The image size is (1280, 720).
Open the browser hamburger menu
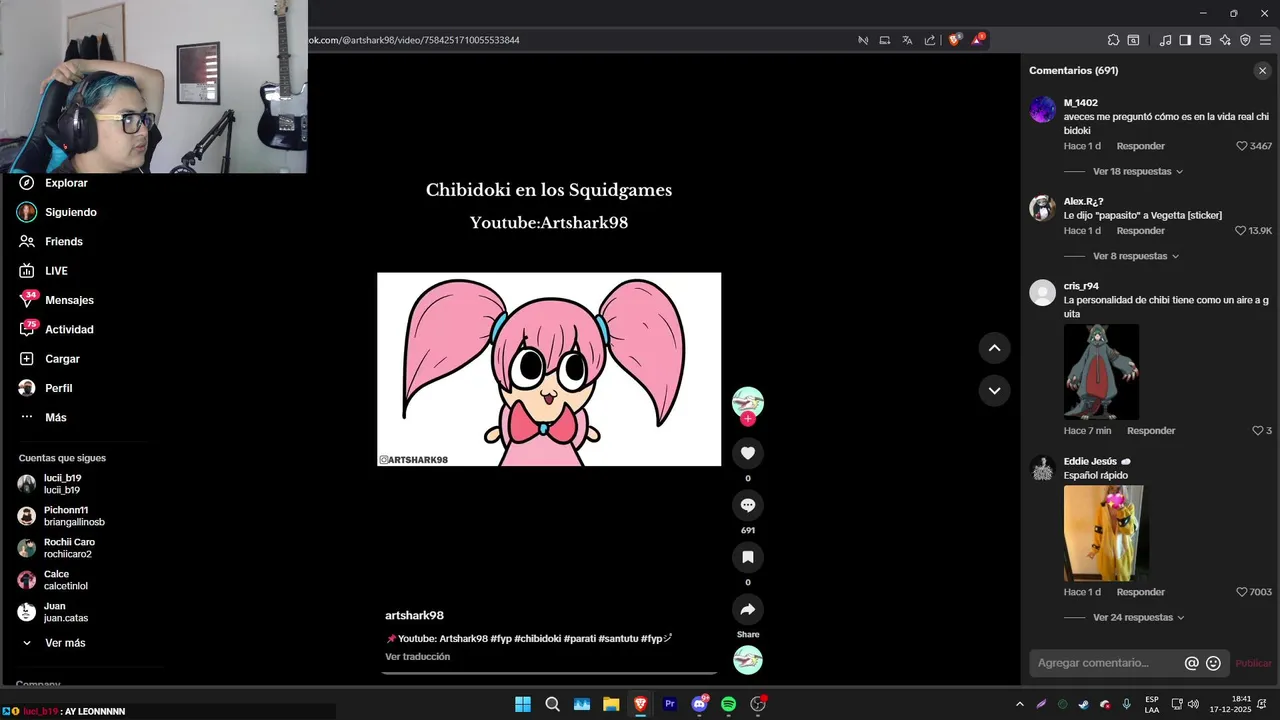coord(1265,40)
